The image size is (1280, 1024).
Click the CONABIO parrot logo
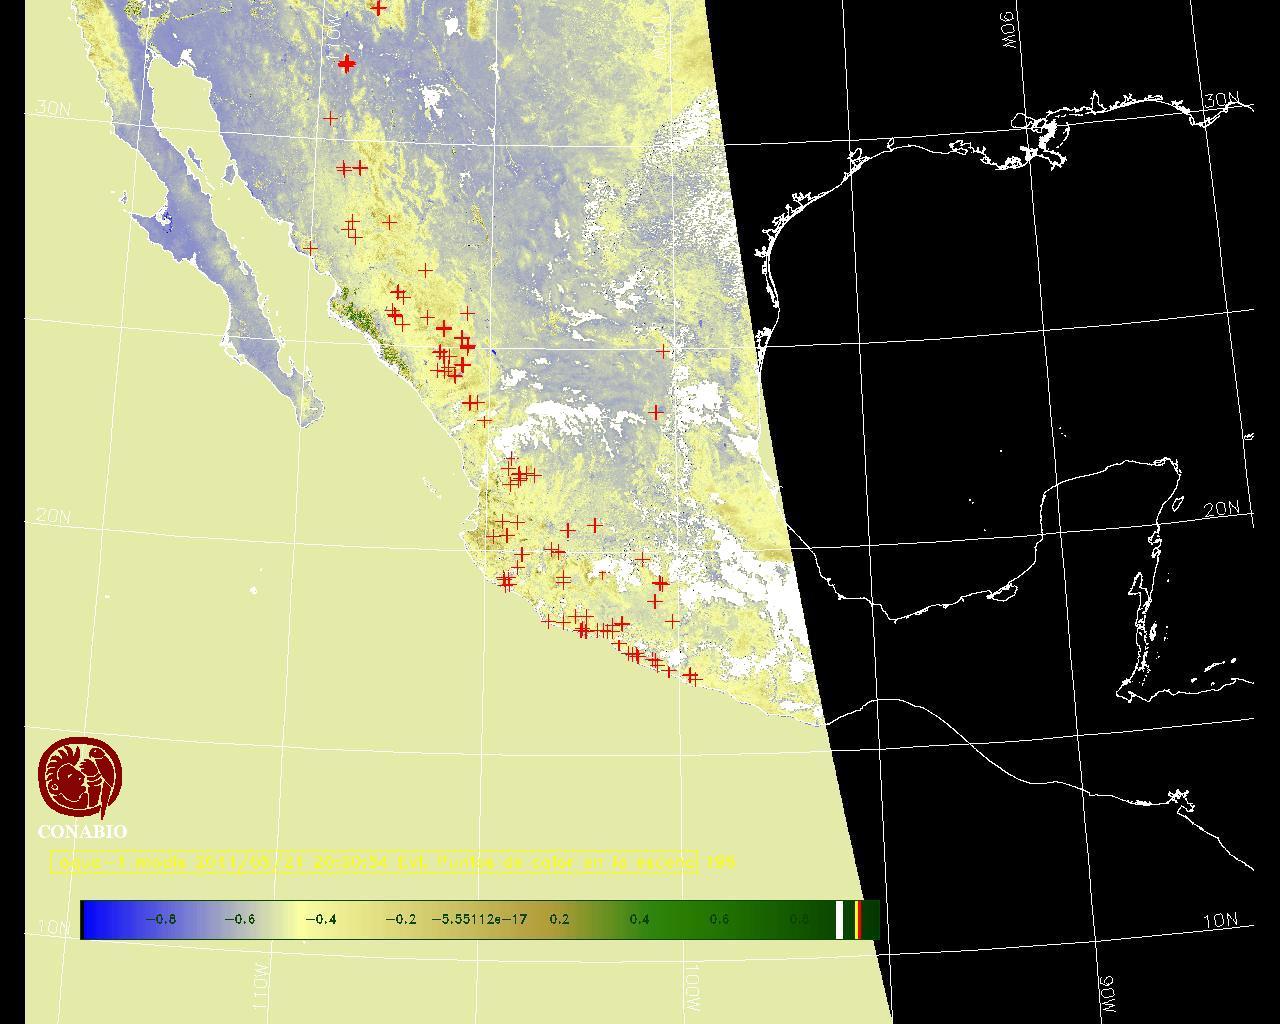coord(80,778)
